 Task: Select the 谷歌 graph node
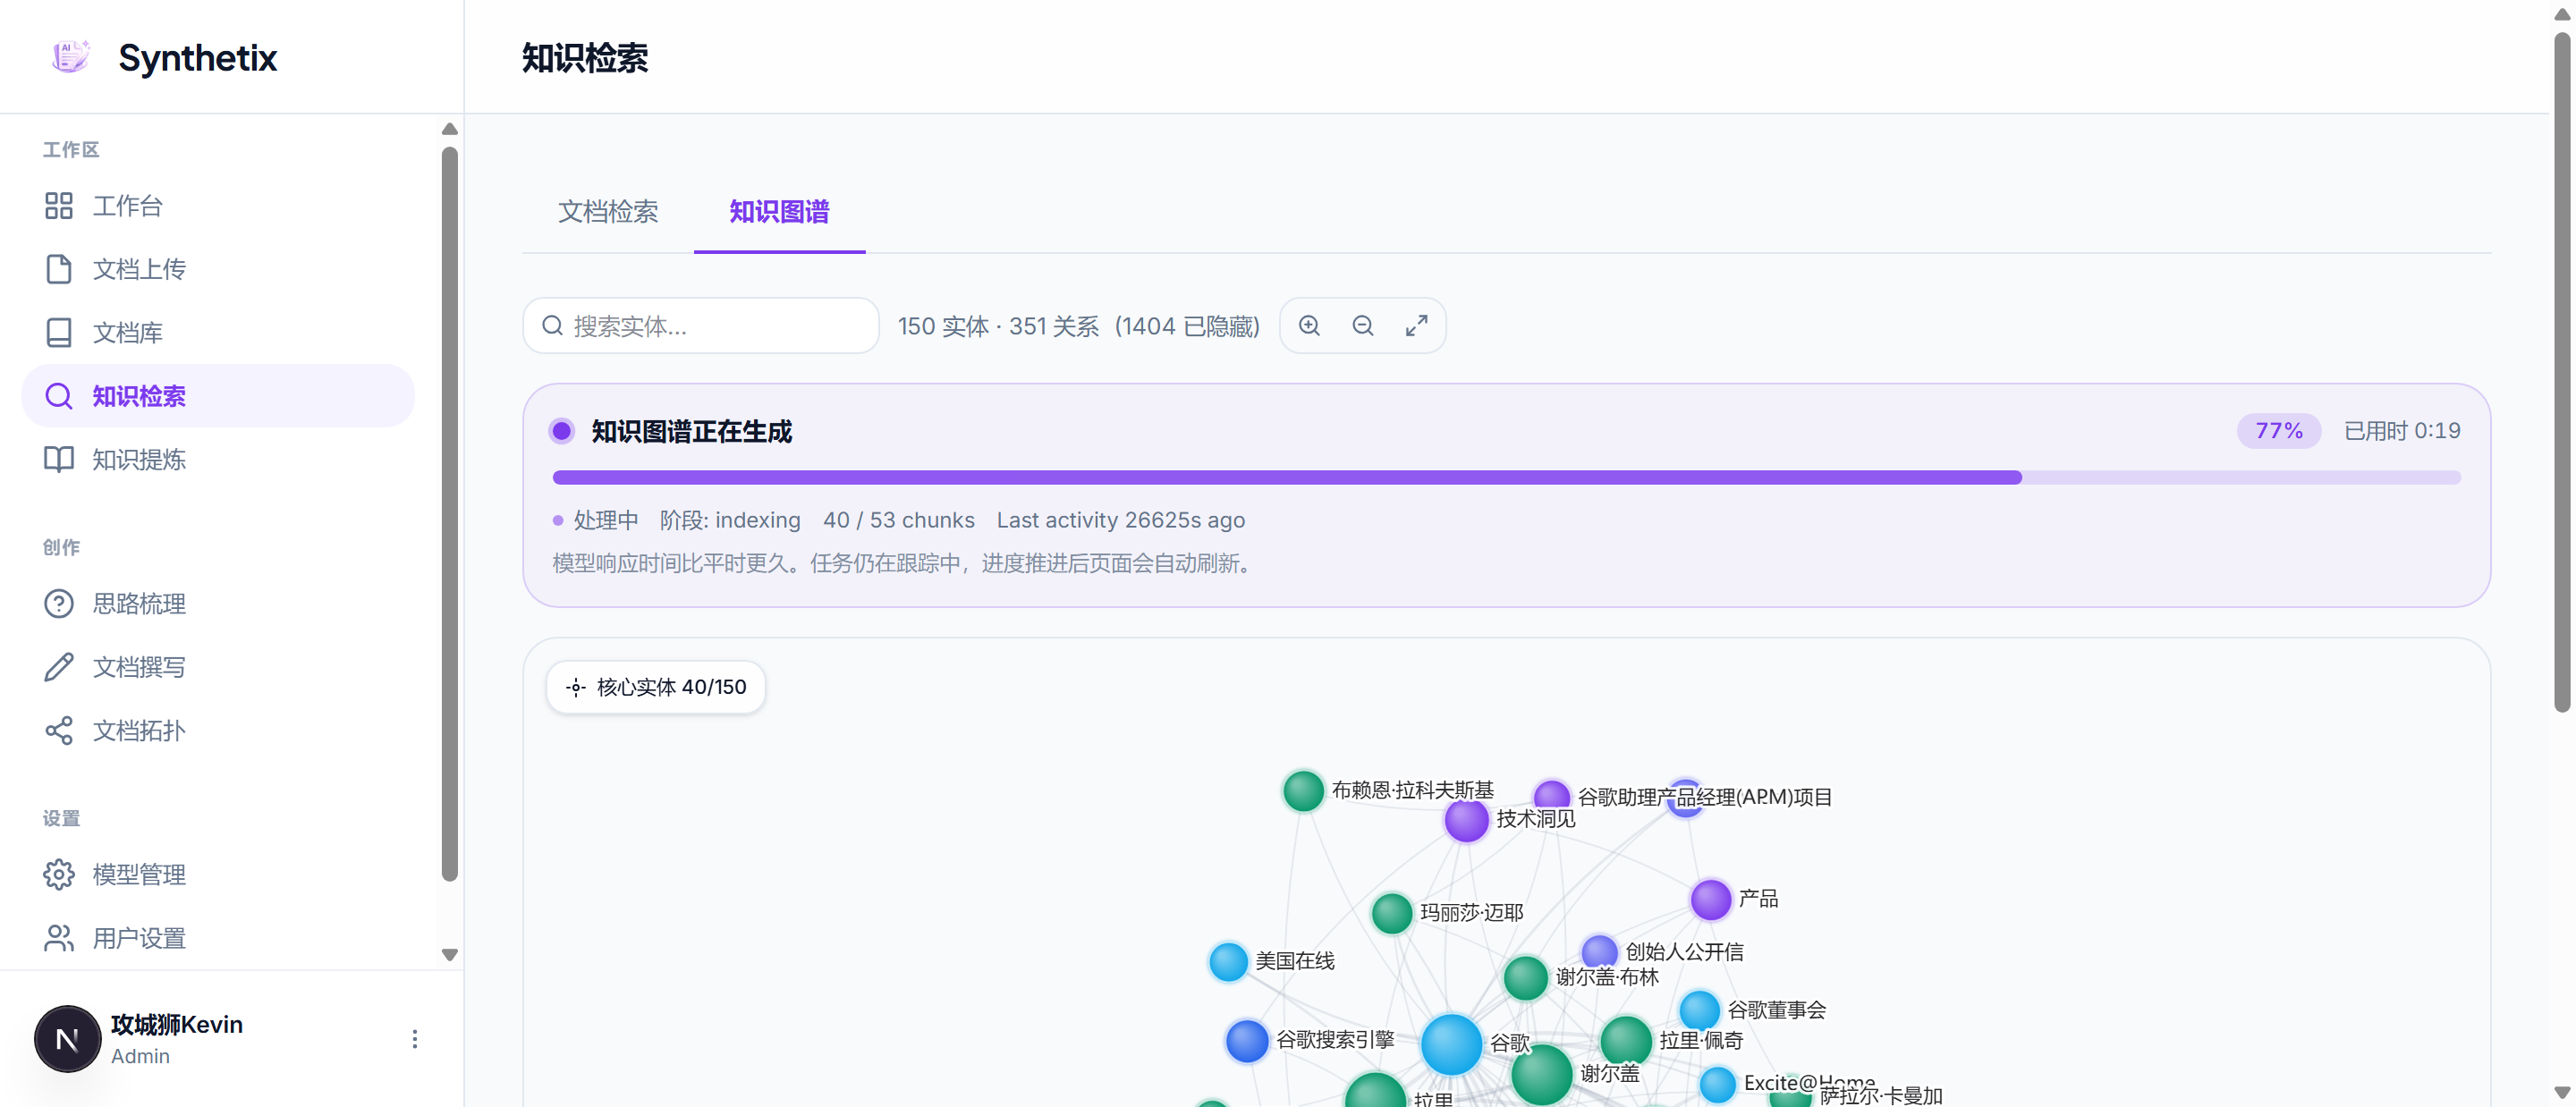pos(1451,1044)
